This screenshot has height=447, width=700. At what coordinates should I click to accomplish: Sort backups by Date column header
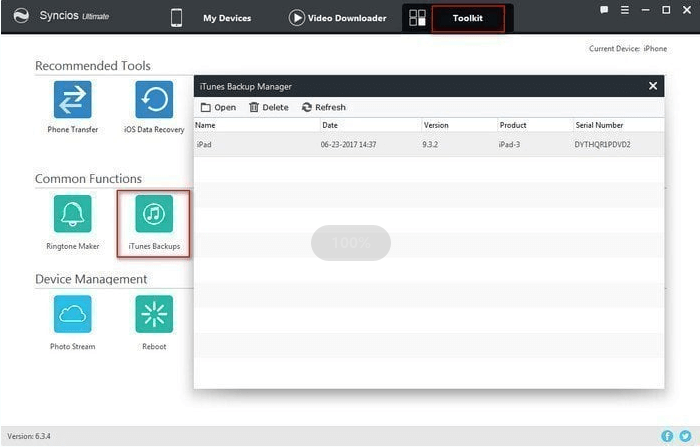[x=330, y=125]
